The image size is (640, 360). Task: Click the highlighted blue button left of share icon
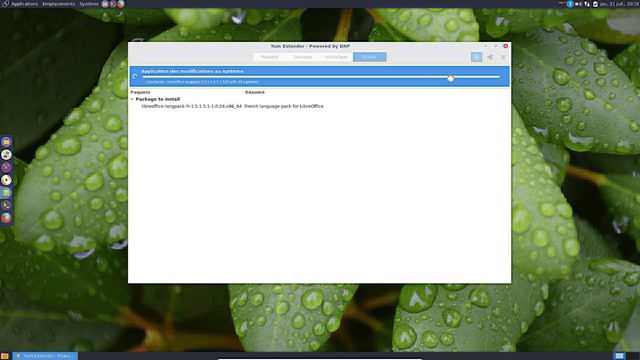coord(476,57)
